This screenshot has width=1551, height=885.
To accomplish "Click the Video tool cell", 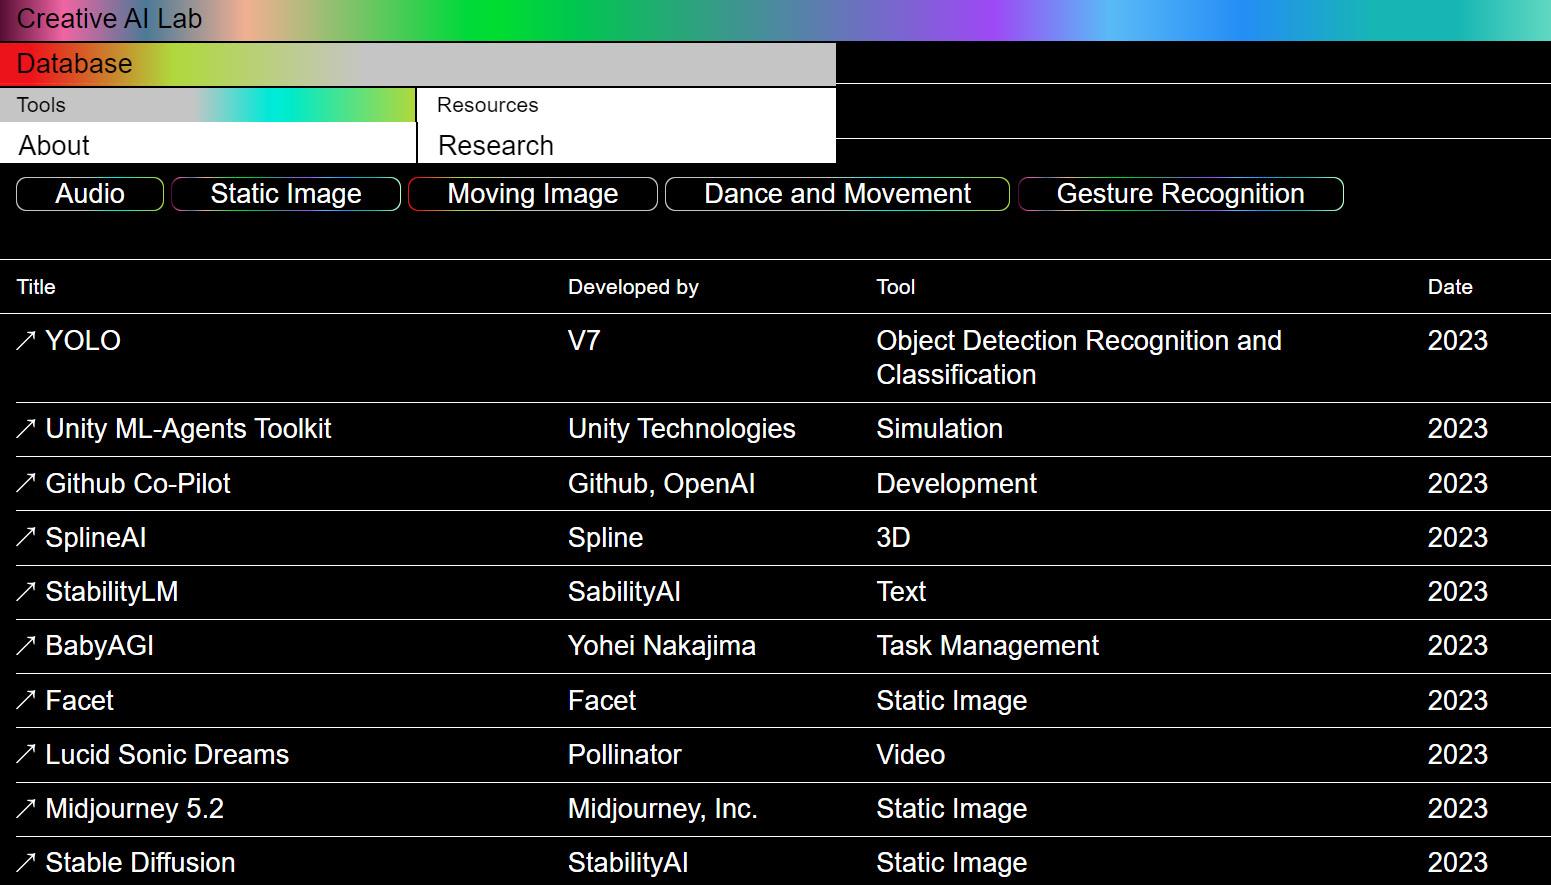I will 911,755.
